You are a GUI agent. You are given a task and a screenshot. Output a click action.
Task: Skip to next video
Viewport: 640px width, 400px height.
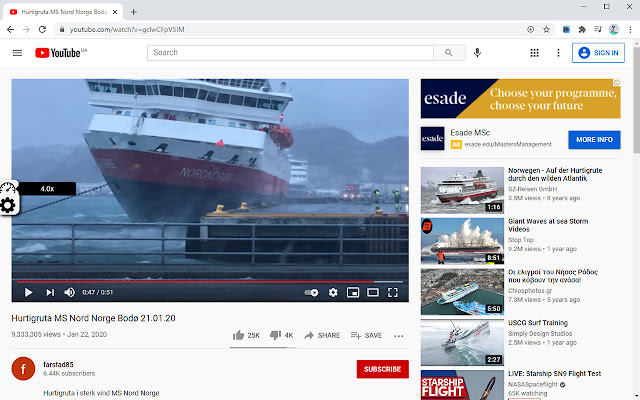pyautogui.click(x=50, y=292)
